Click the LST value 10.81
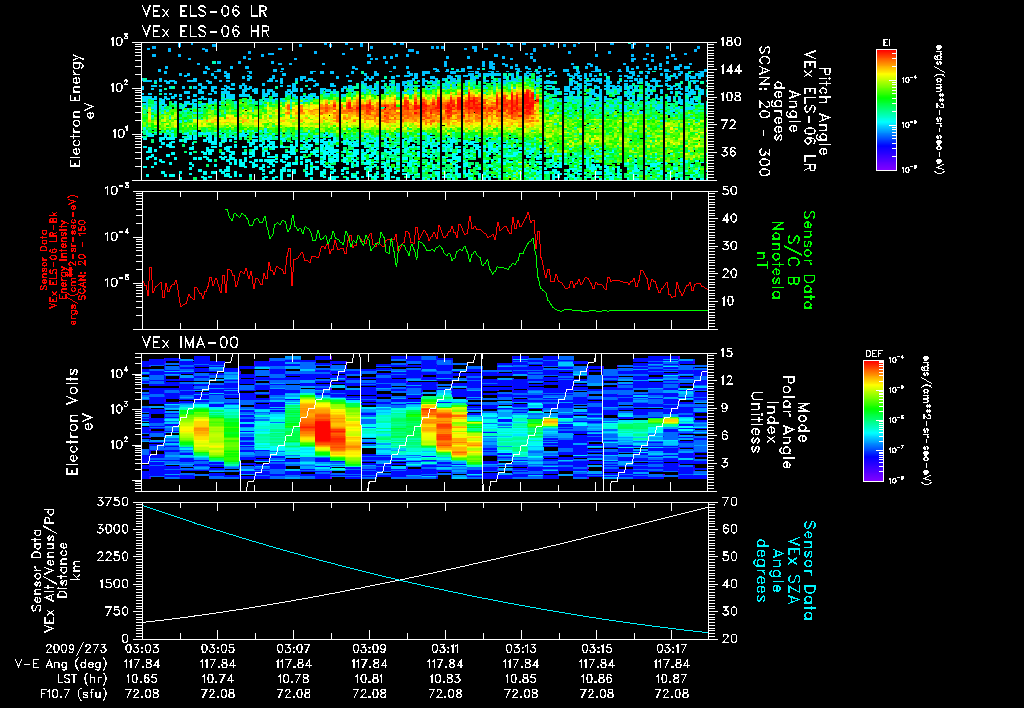Screen dimensions: 1024x708 [369, 679]
